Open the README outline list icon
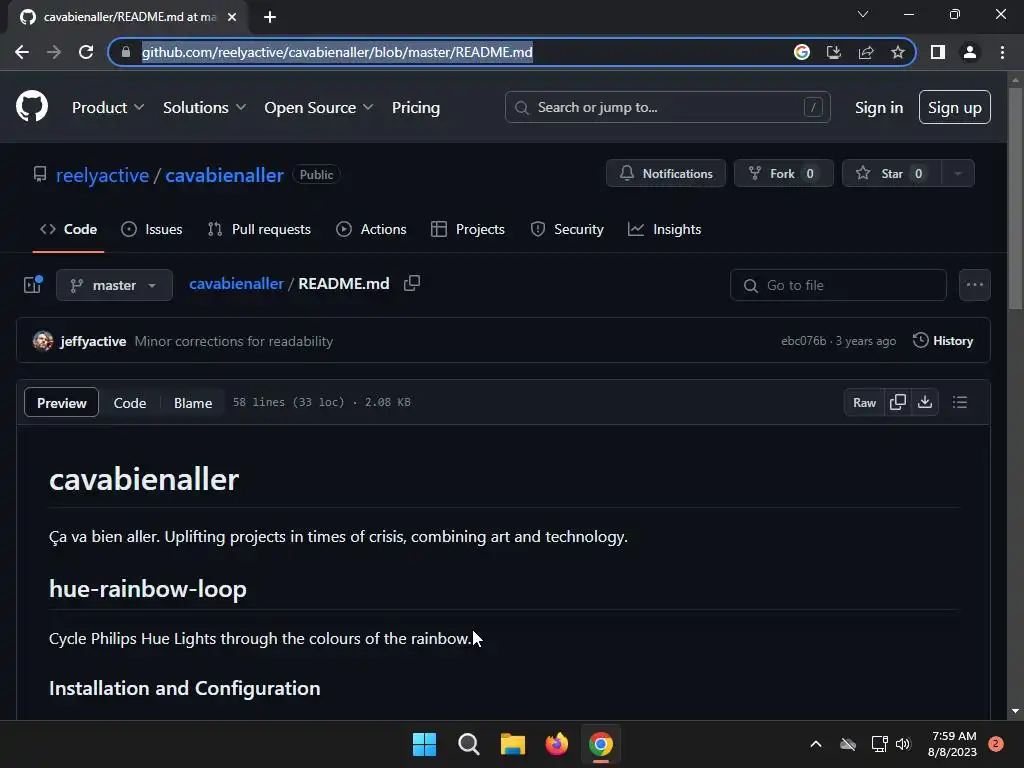The image size is (1024, 768). point(960,402)
